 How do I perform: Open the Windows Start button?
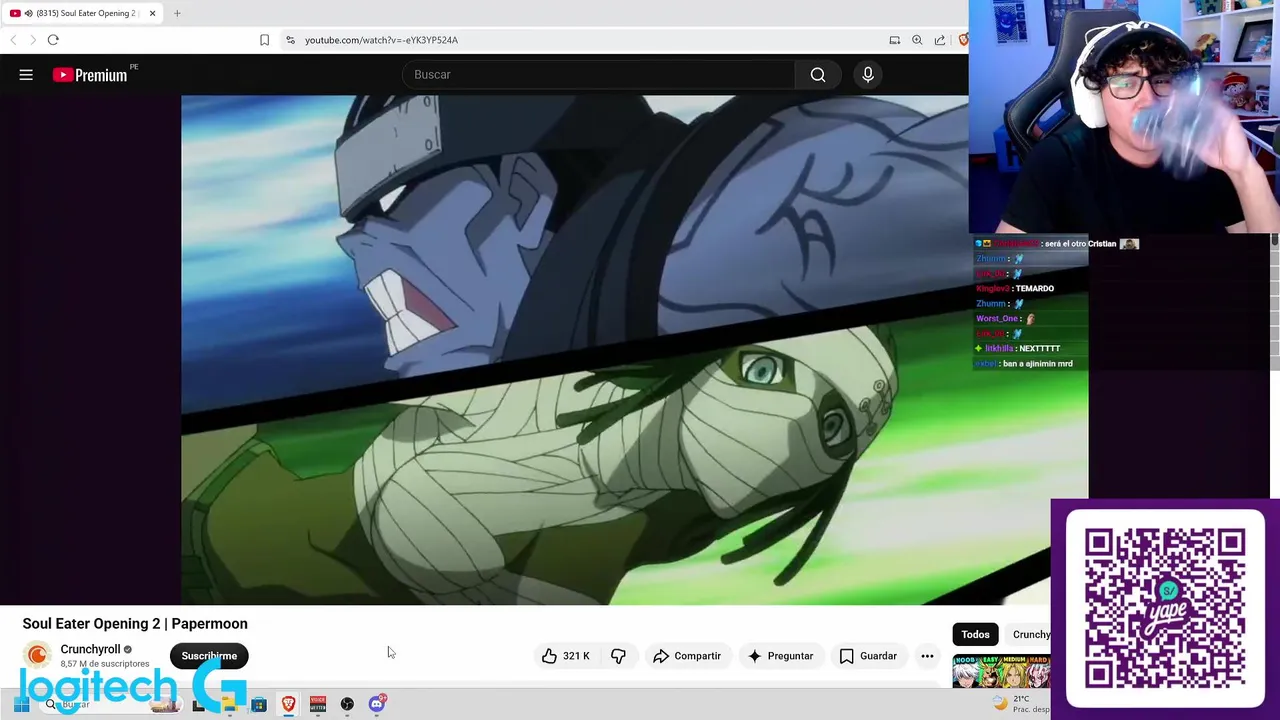21,704
